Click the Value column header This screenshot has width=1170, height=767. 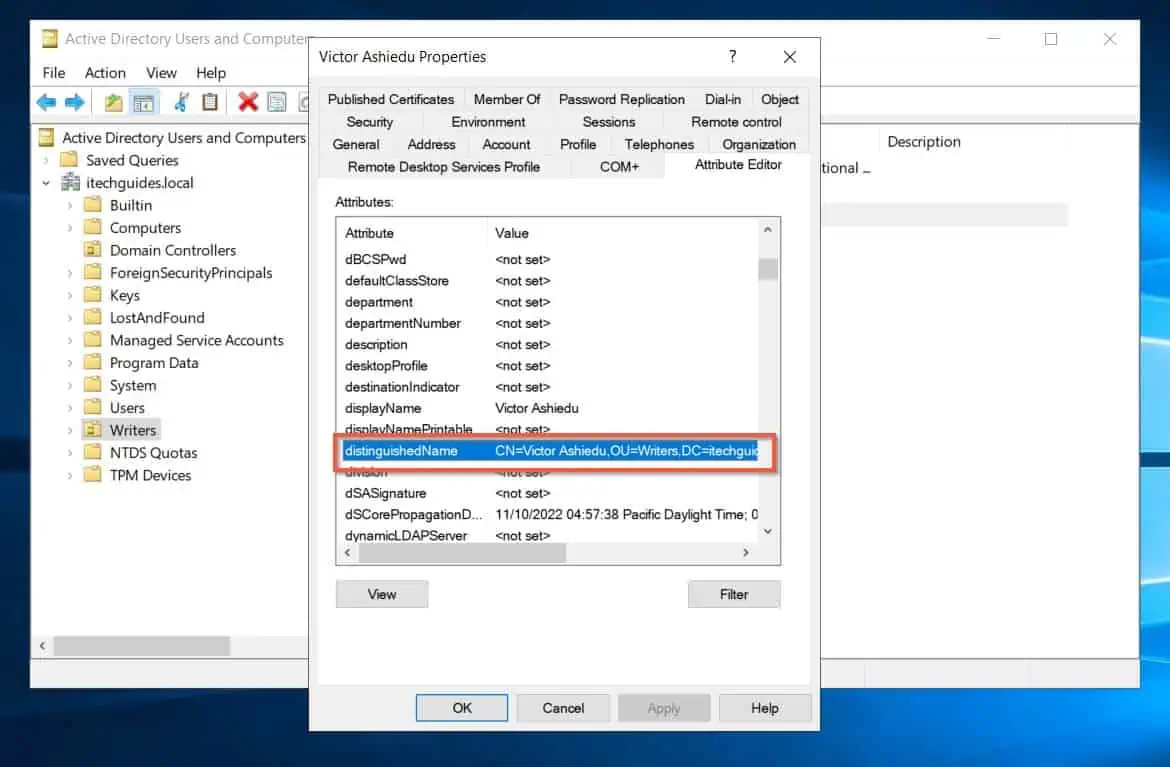pyautogui.click(x=622, y=233)
